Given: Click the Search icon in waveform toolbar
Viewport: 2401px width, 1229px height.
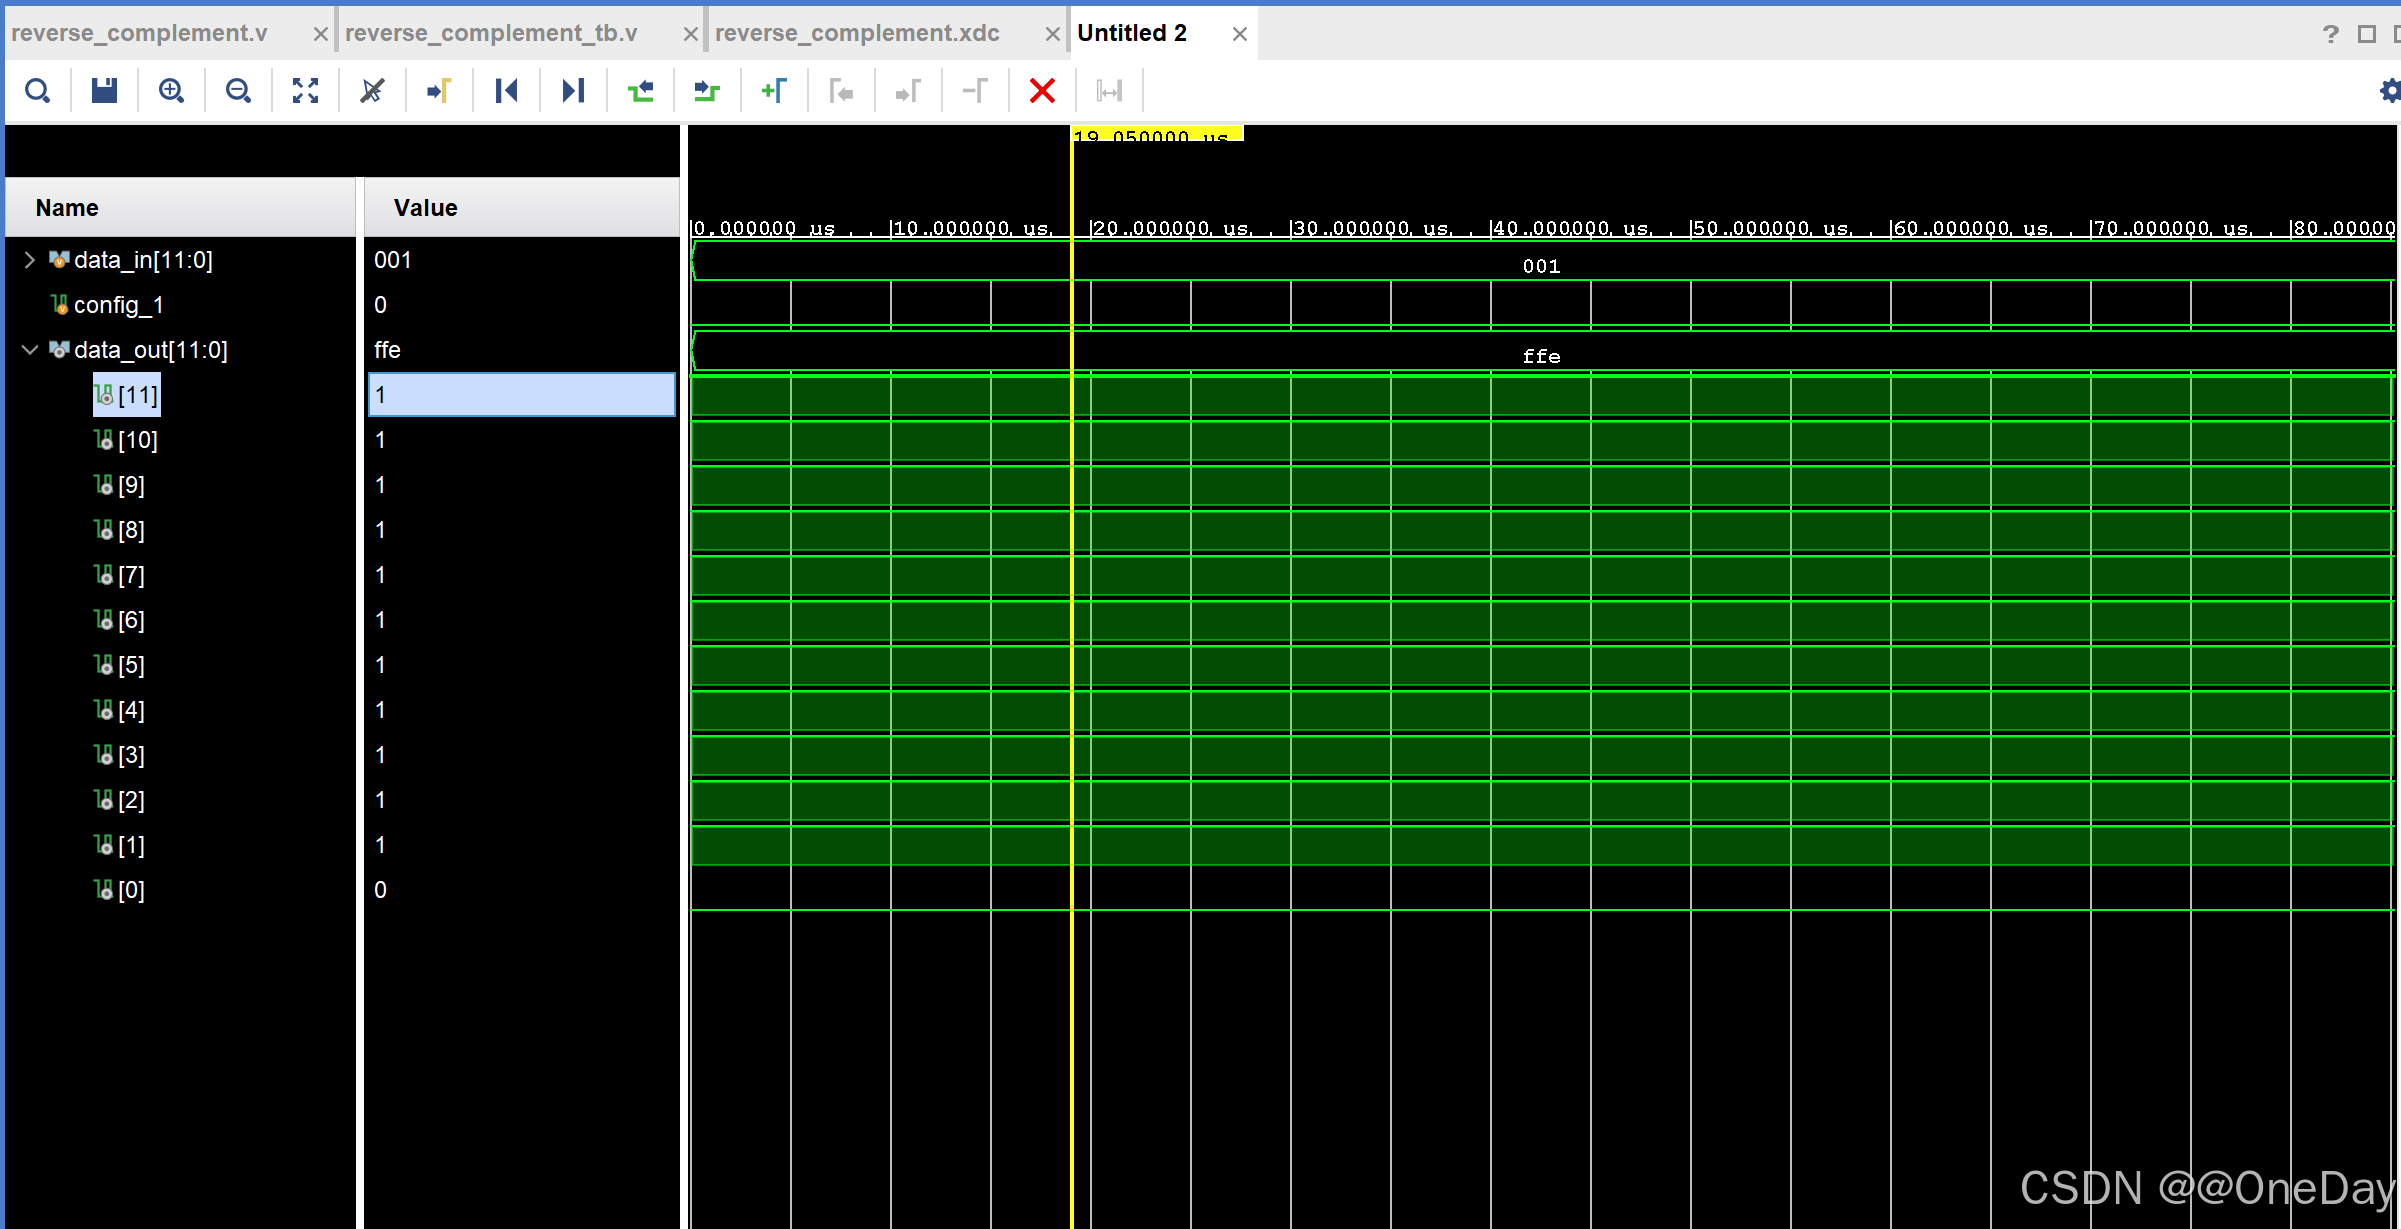Looking at the screenshot, I should coord(38,91).
